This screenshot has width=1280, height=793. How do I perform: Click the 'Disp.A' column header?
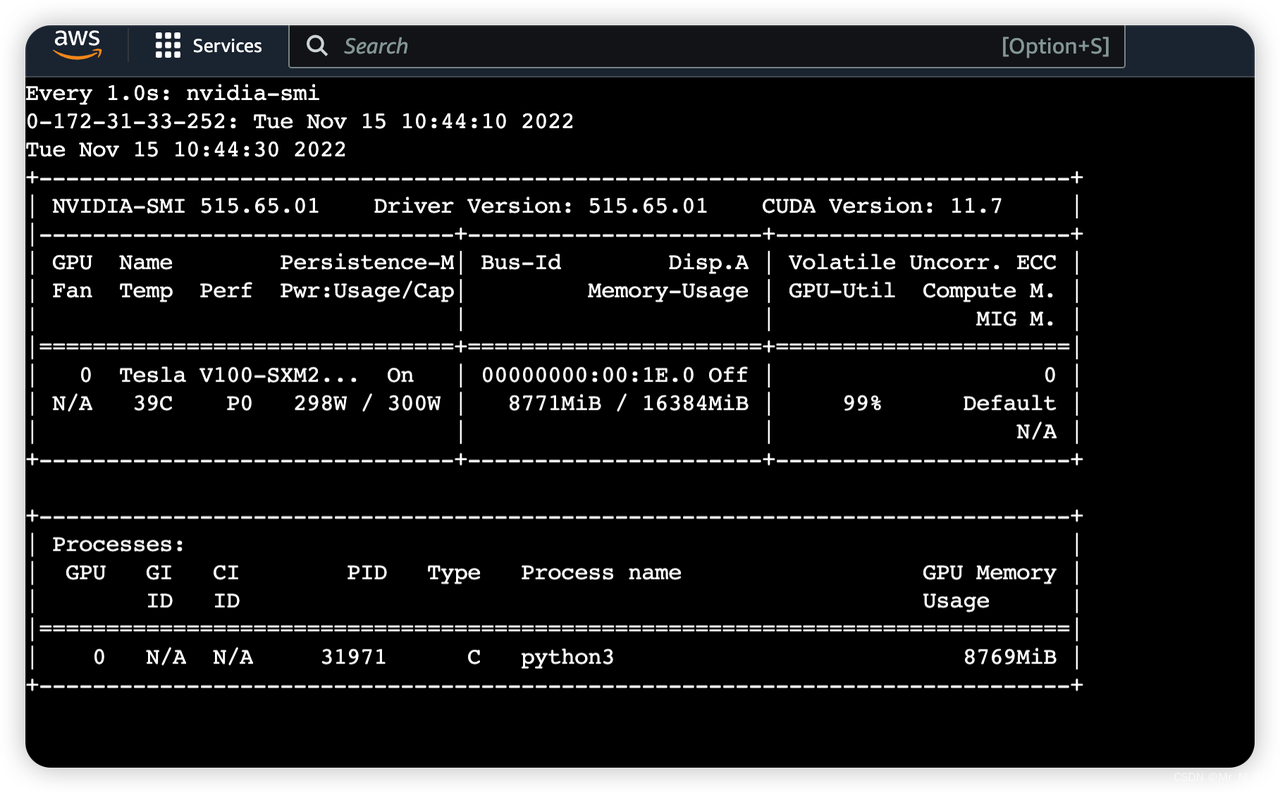click(x=708, y=262)
